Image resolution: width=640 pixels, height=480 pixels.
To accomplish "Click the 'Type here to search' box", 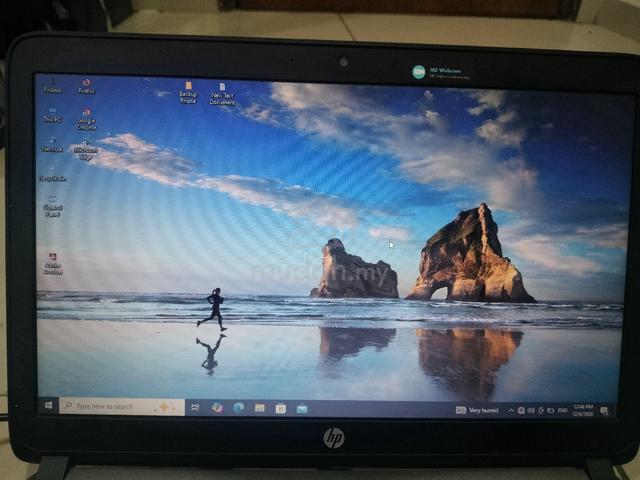I will tap(122, 407).
